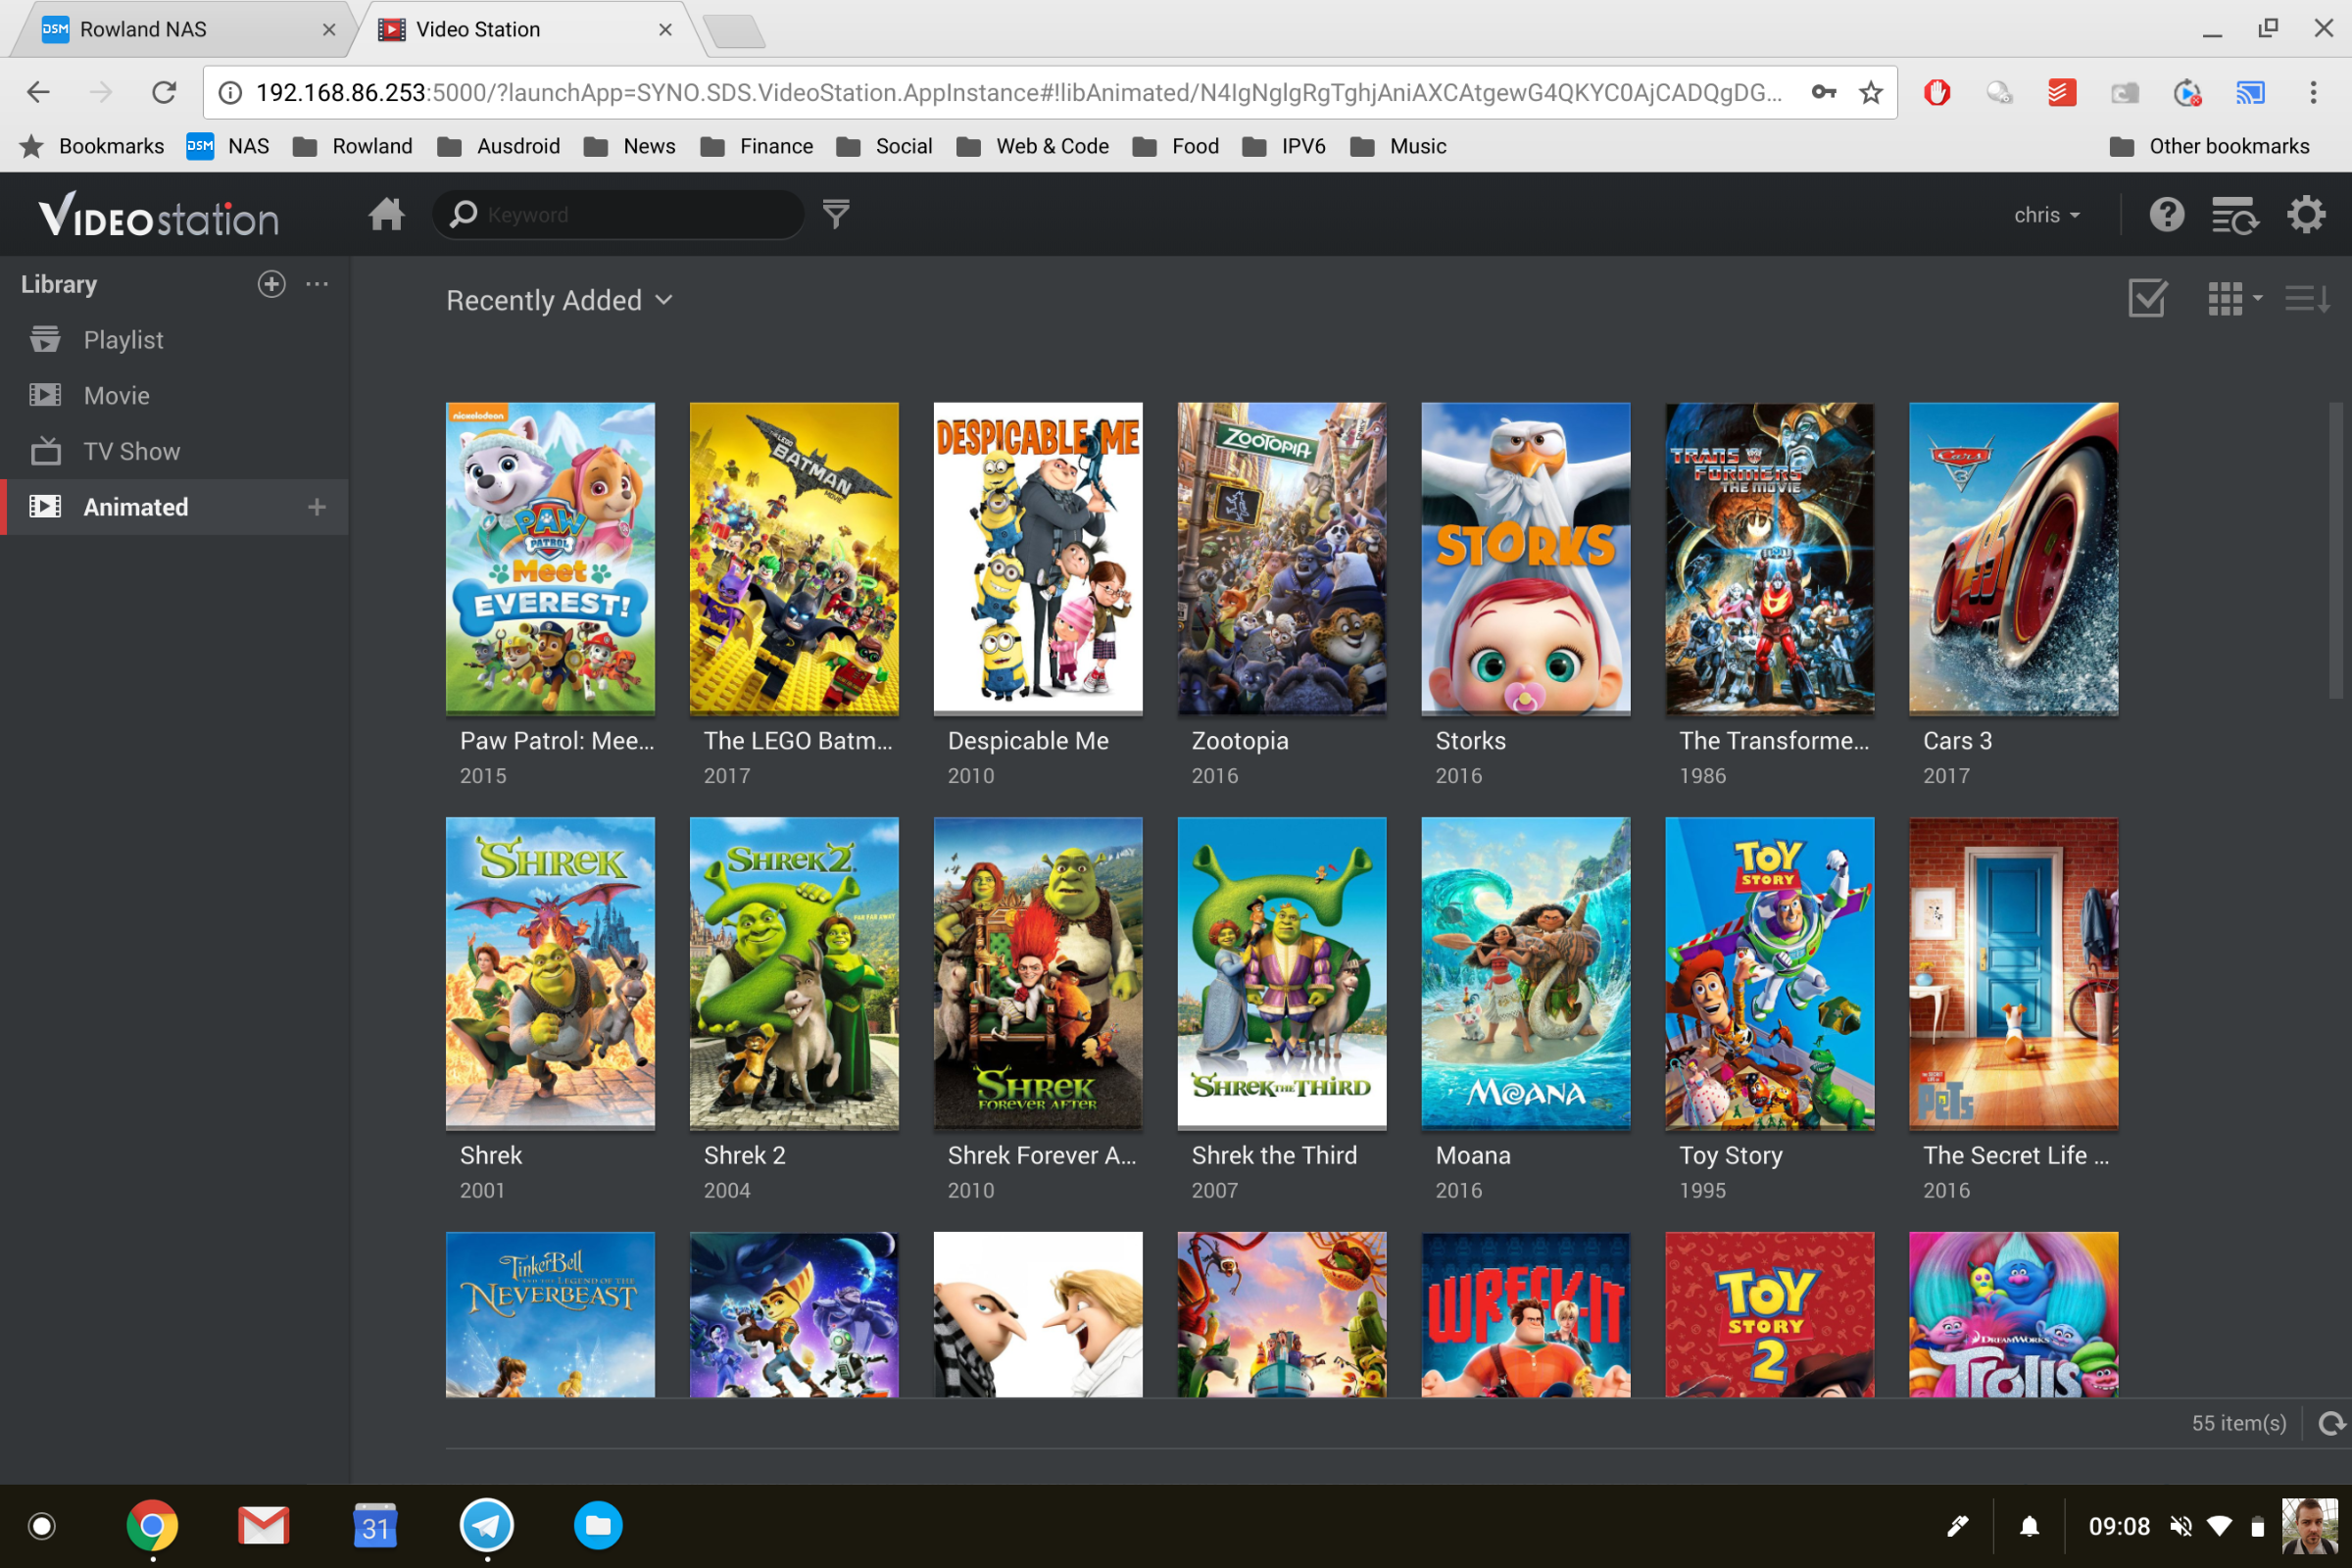Open Telegram from the shelf
The image size is (2352, 1568).
[x=487, y=1526]
